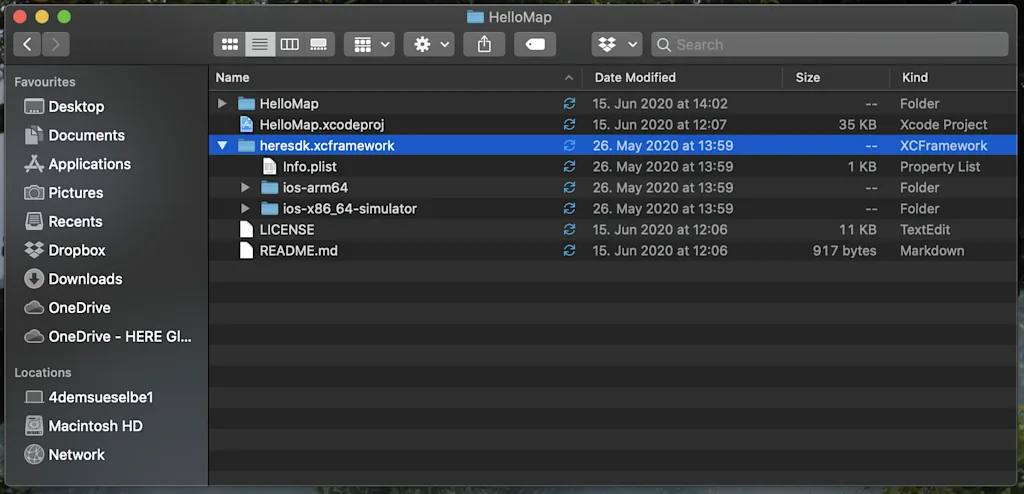
Task: Select the HelloMap.xcodeproj file icon
Action: click(246, 124)
